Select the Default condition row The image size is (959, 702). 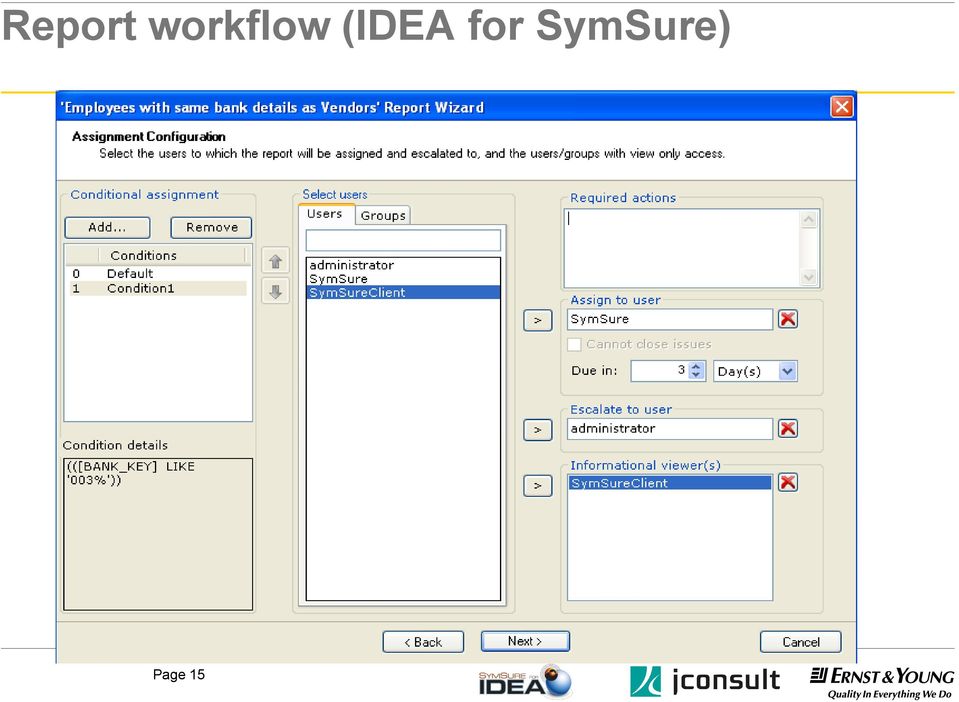(x=157, y=273)
